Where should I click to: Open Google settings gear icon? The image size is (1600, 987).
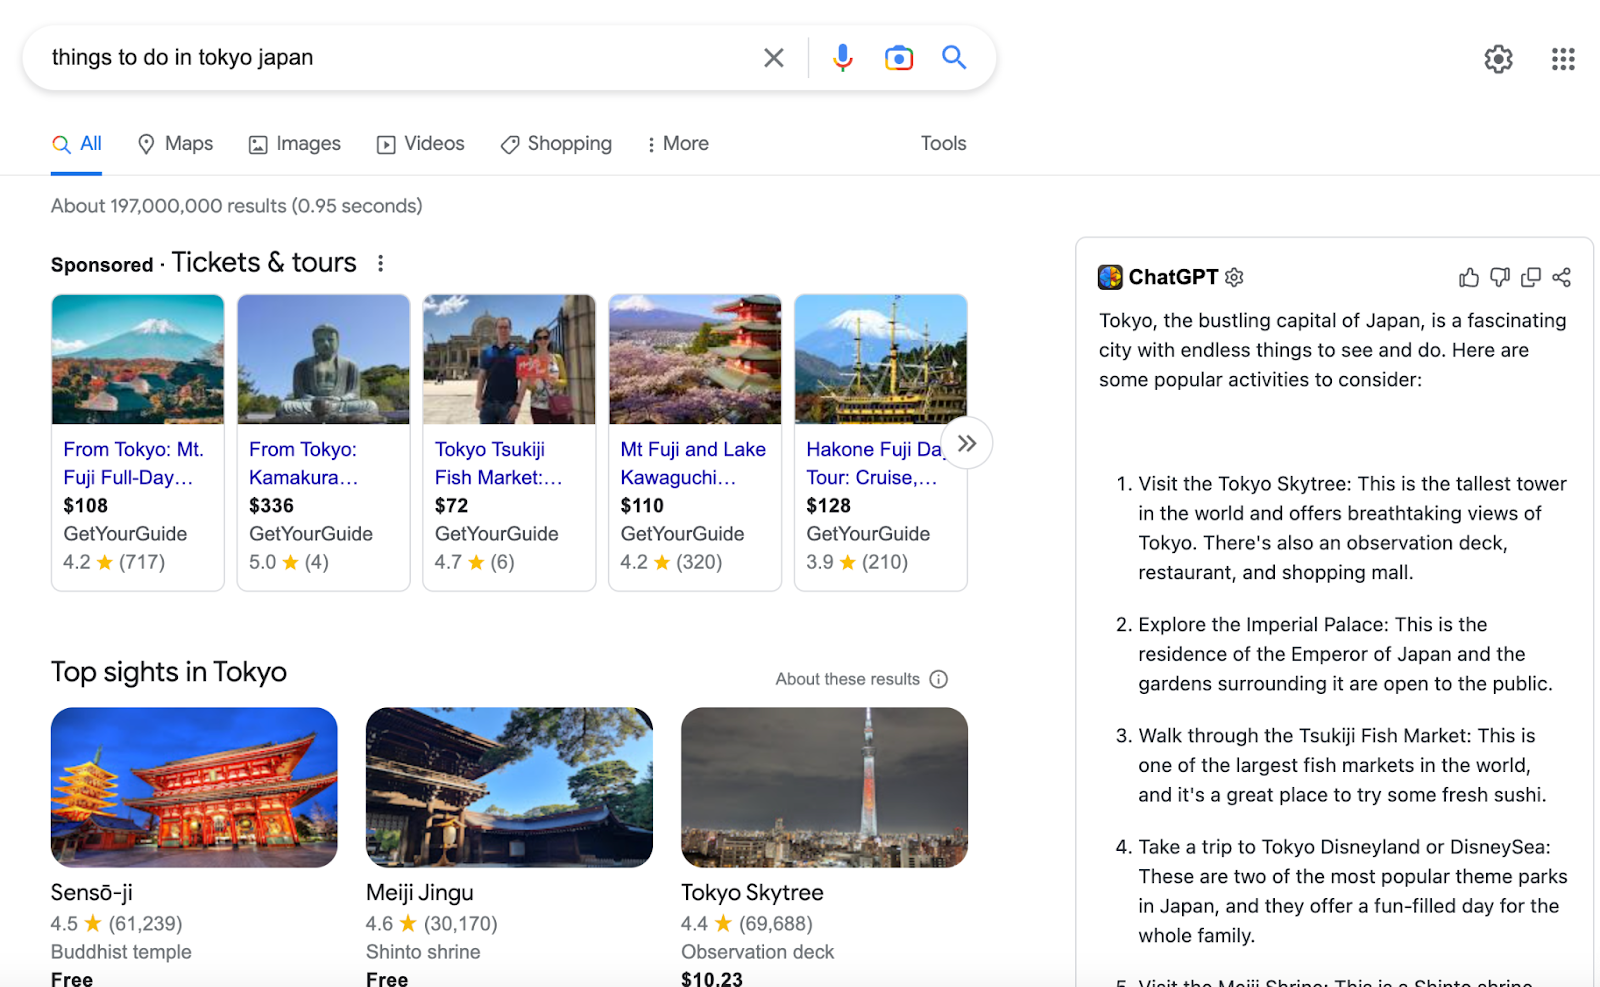click(x=1498, y=59)
